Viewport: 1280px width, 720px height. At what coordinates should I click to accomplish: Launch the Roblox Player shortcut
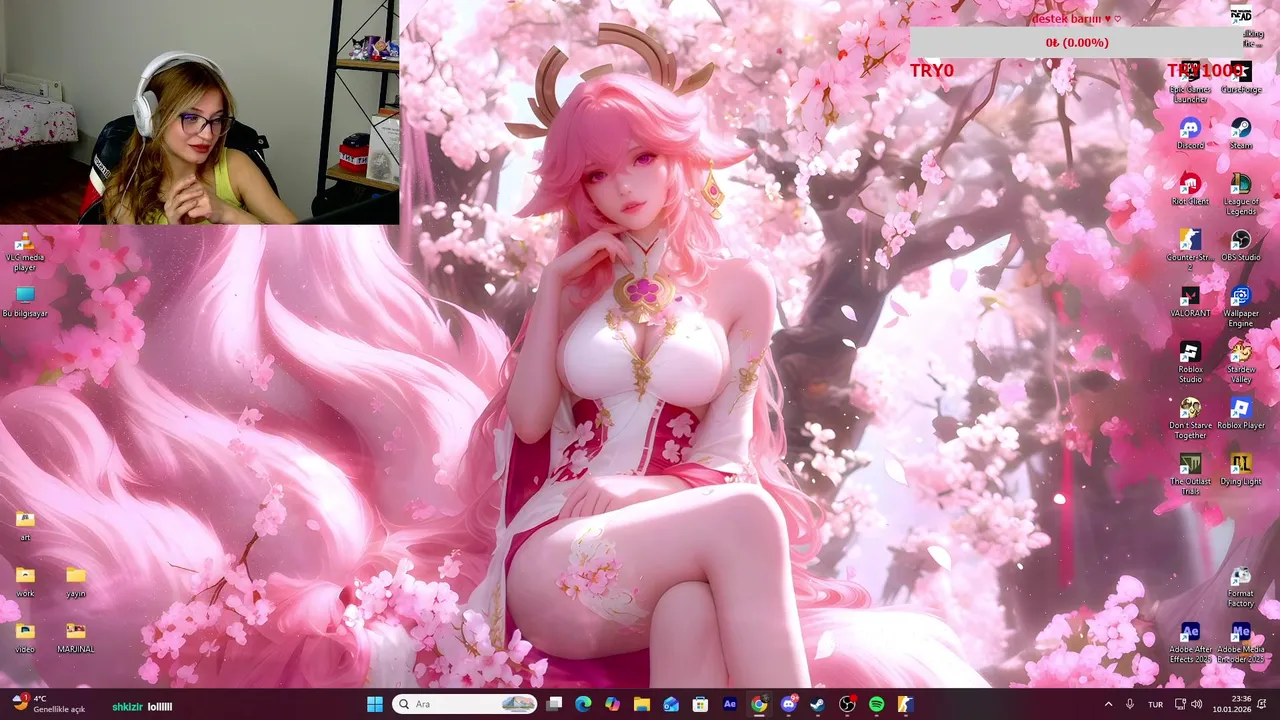pyautogui.click(x=1241, y=414)
